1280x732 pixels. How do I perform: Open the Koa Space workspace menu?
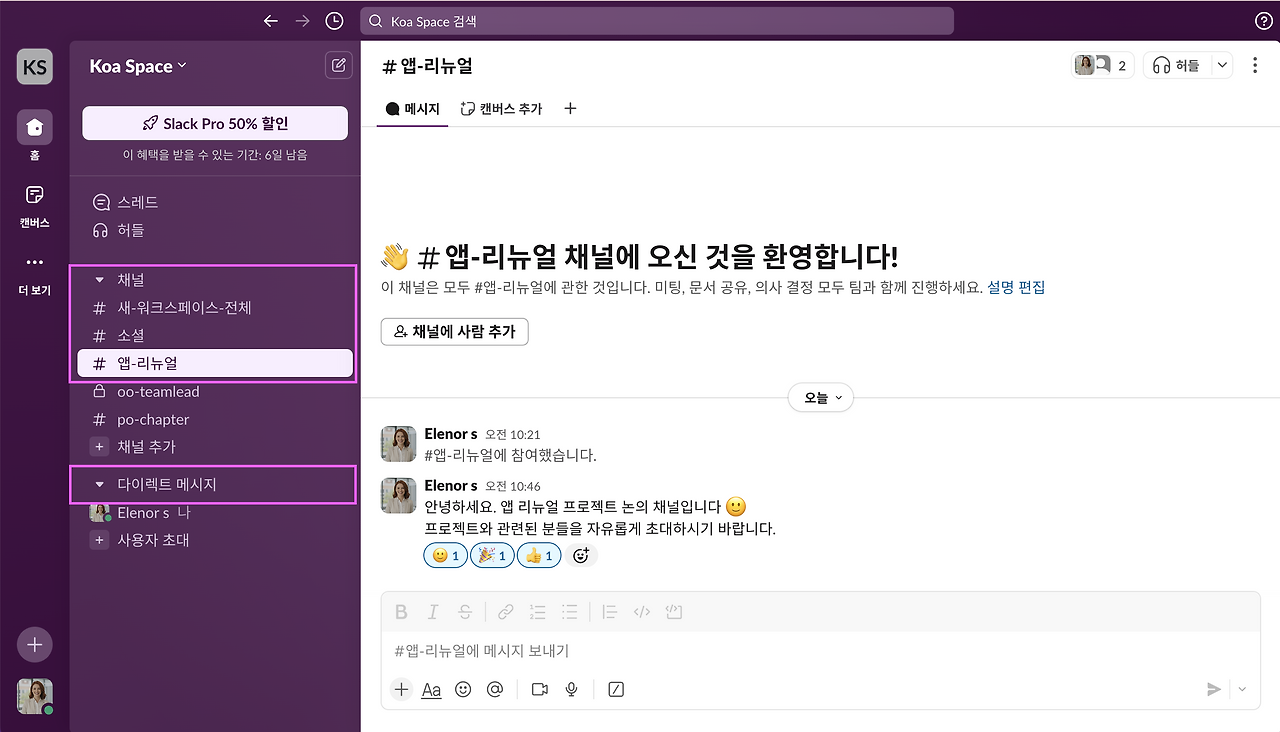[x=137, y=66]
